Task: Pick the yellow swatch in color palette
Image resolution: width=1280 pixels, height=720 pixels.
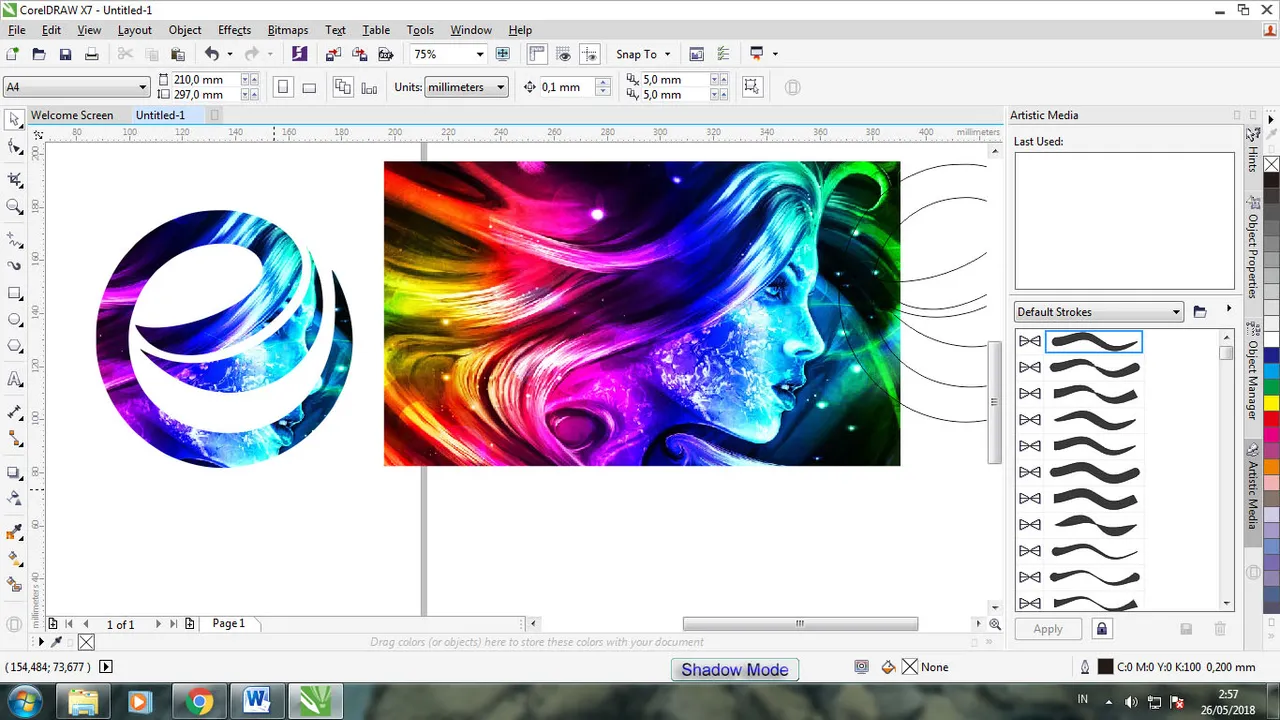Action: 1271,402
